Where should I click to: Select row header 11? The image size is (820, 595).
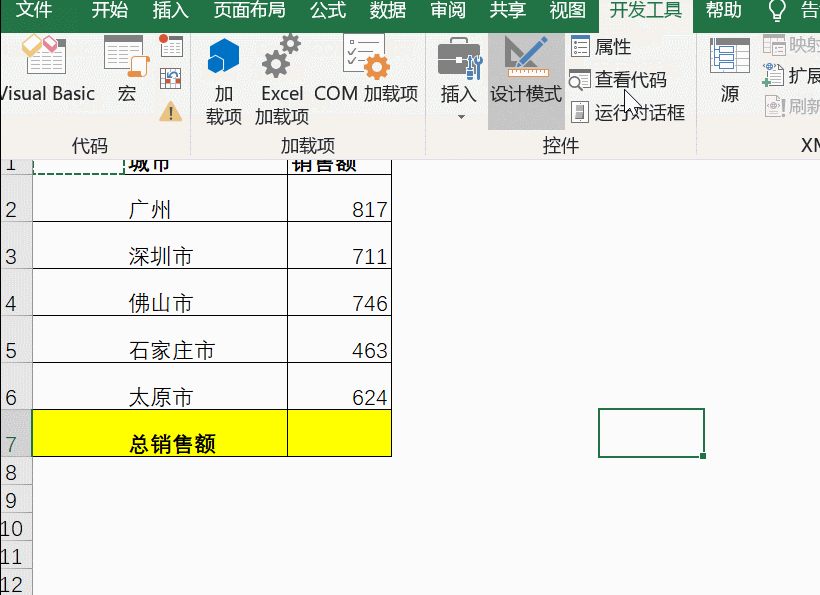(16, 557)
